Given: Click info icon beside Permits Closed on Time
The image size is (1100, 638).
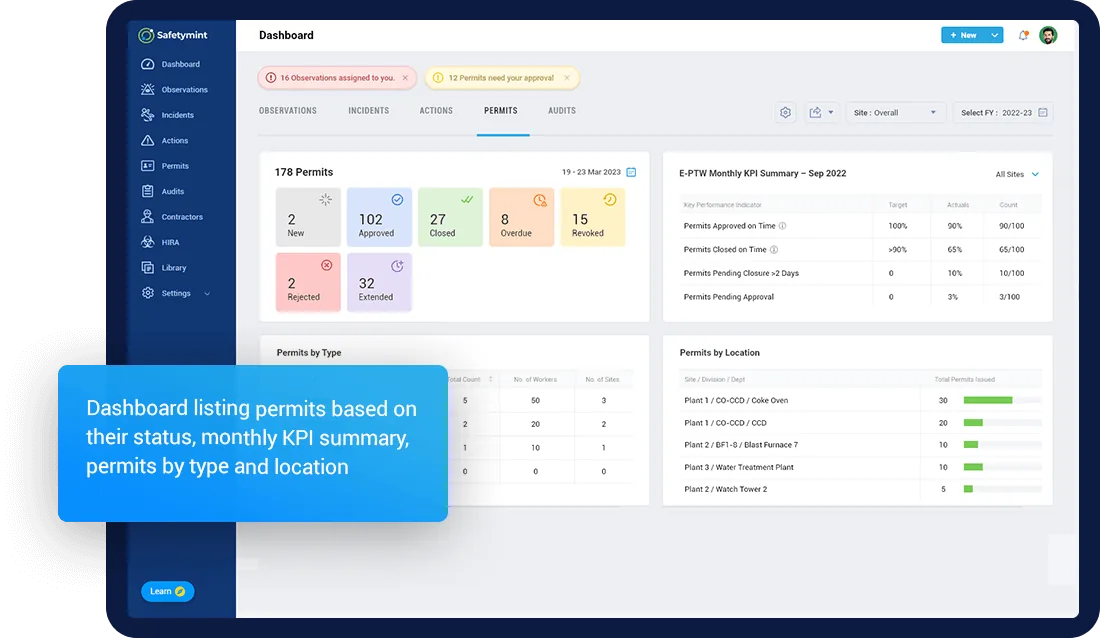Looking at the screenshot, I should 774,249.
